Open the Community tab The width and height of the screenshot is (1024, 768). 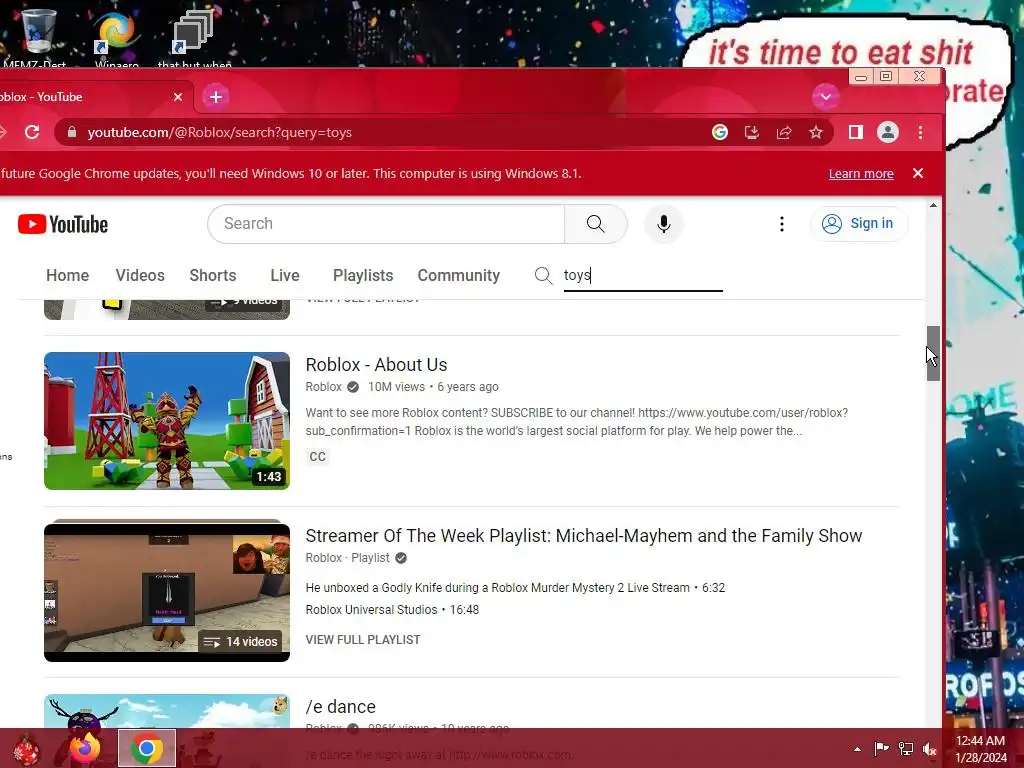click(458, 276)
